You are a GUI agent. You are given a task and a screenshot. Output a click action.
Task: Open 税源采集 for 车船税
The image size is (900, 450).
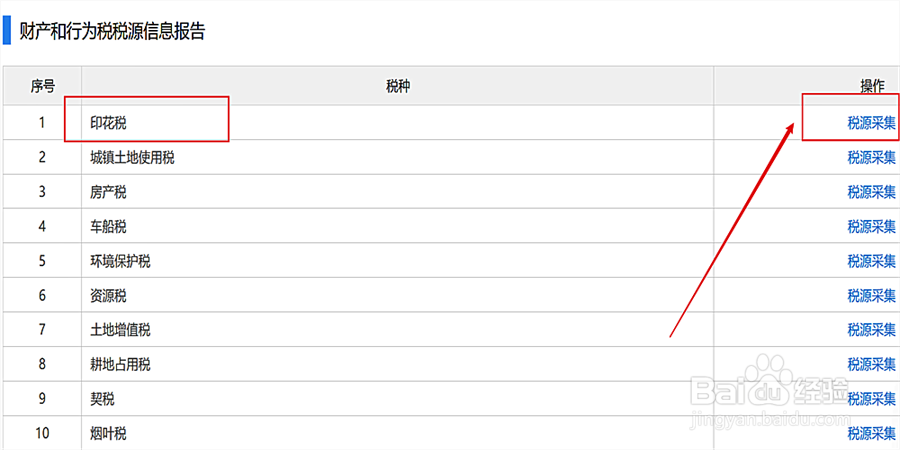pos(871,227)
